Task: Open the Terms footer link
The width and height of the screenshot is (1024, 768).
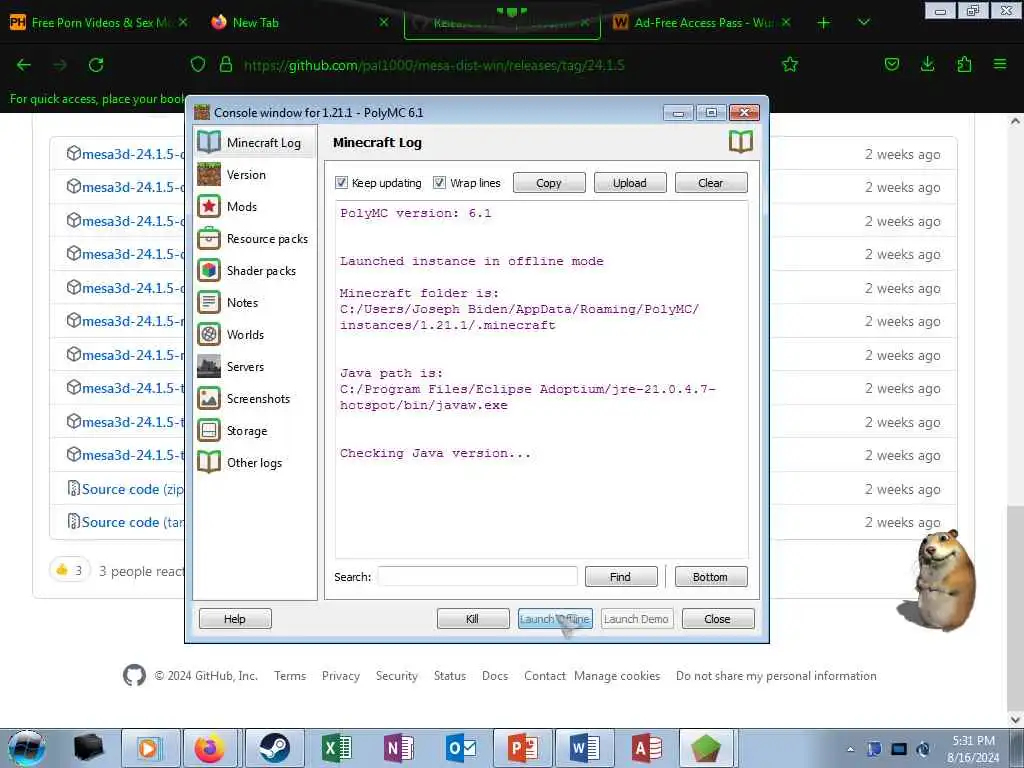Action: click(x=290, y=676)
